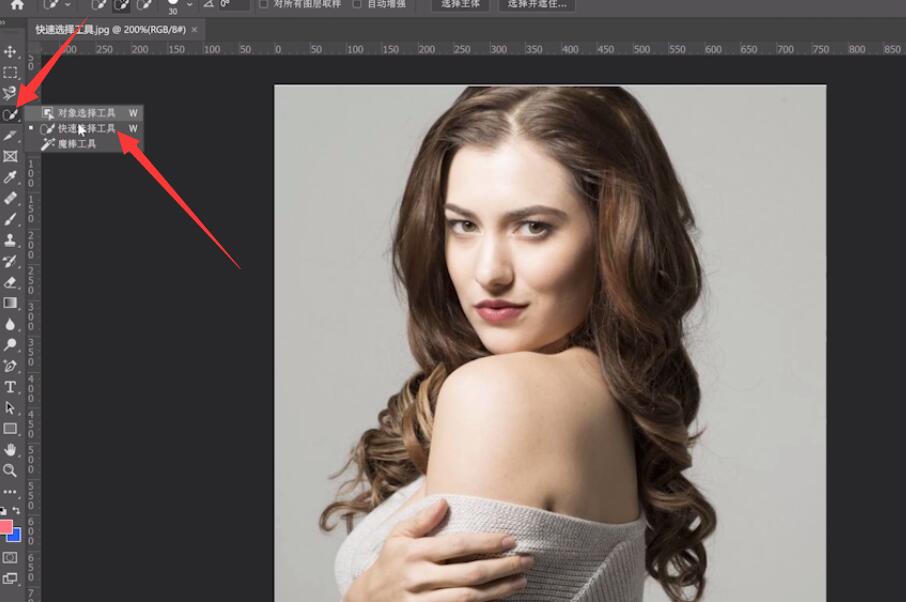Select the Eraser tool

click(x=10, y=282)
